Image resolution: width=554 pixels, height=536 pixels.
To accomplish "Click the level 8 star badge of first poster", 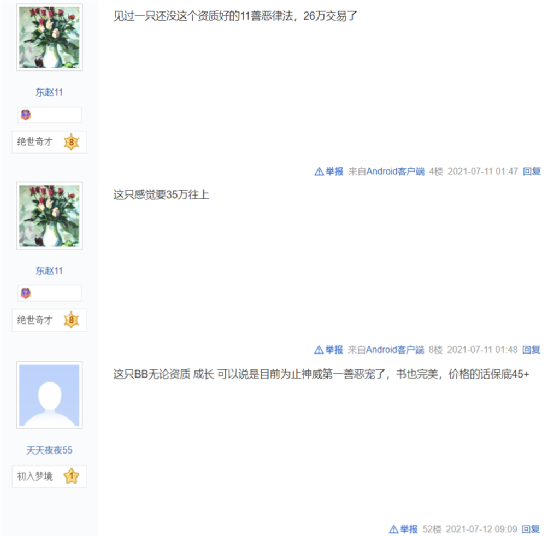I will [71, 142].
